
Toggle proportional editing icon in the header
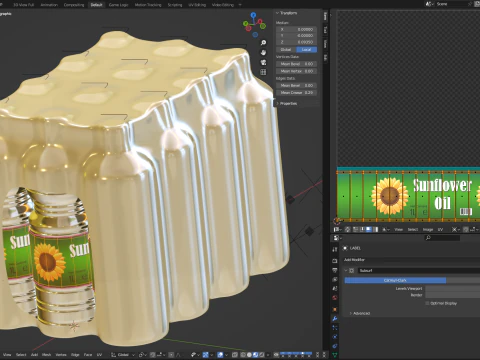tap(171, 355)
